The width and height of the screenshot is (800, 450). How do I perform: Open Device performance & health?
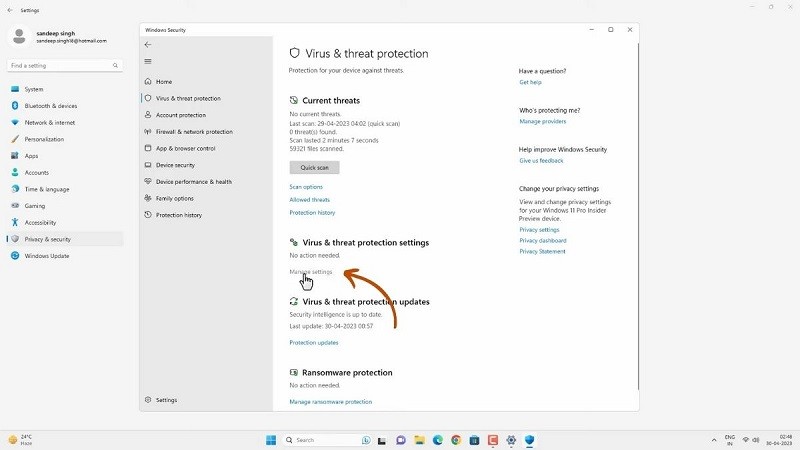(x=193, y=182)
